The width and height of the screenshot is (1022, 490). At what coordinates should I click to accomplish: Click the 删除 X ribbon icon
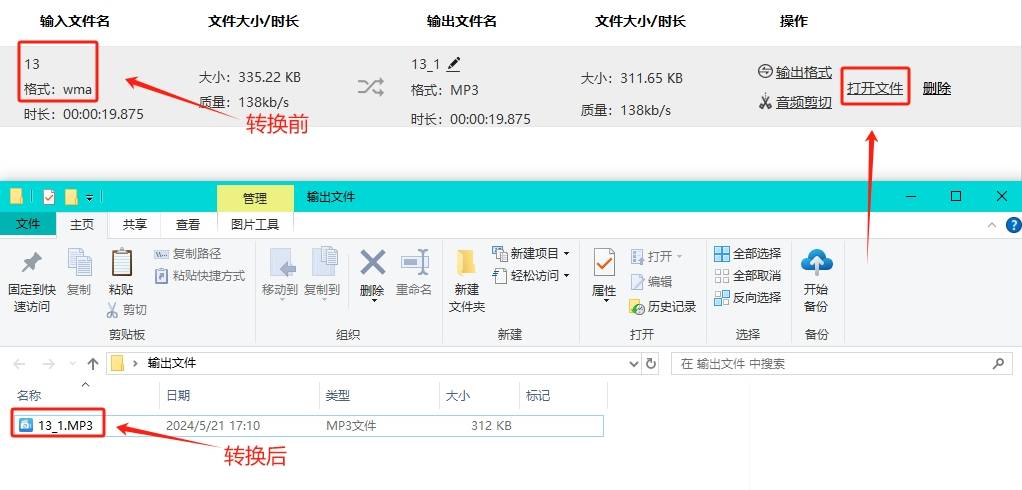point(372,263)
